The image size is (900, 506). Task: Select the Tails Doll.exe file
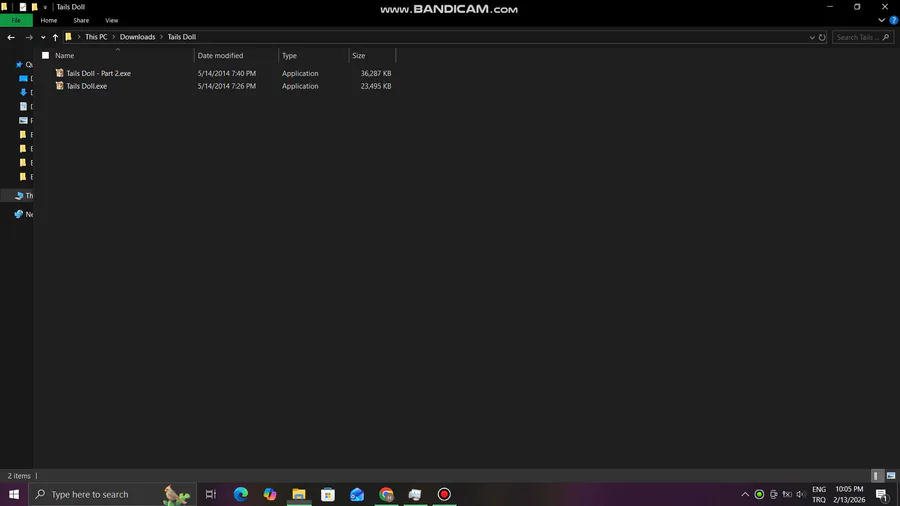pos(86,86)
